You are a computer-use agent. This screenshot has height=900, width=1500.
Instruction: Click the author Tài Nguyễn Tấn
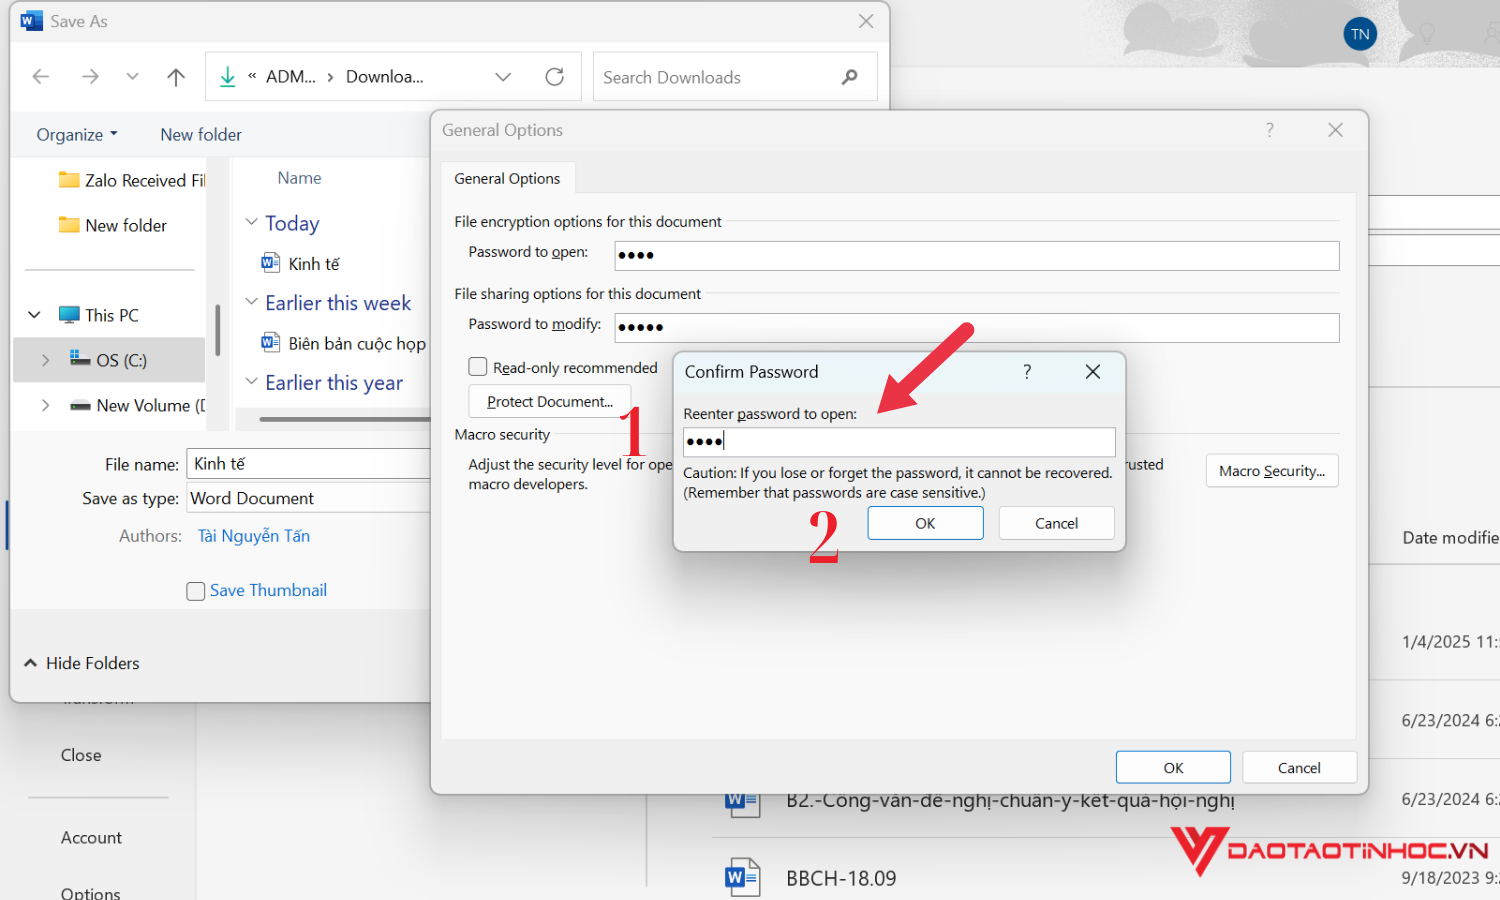click(x=254, y=536)
